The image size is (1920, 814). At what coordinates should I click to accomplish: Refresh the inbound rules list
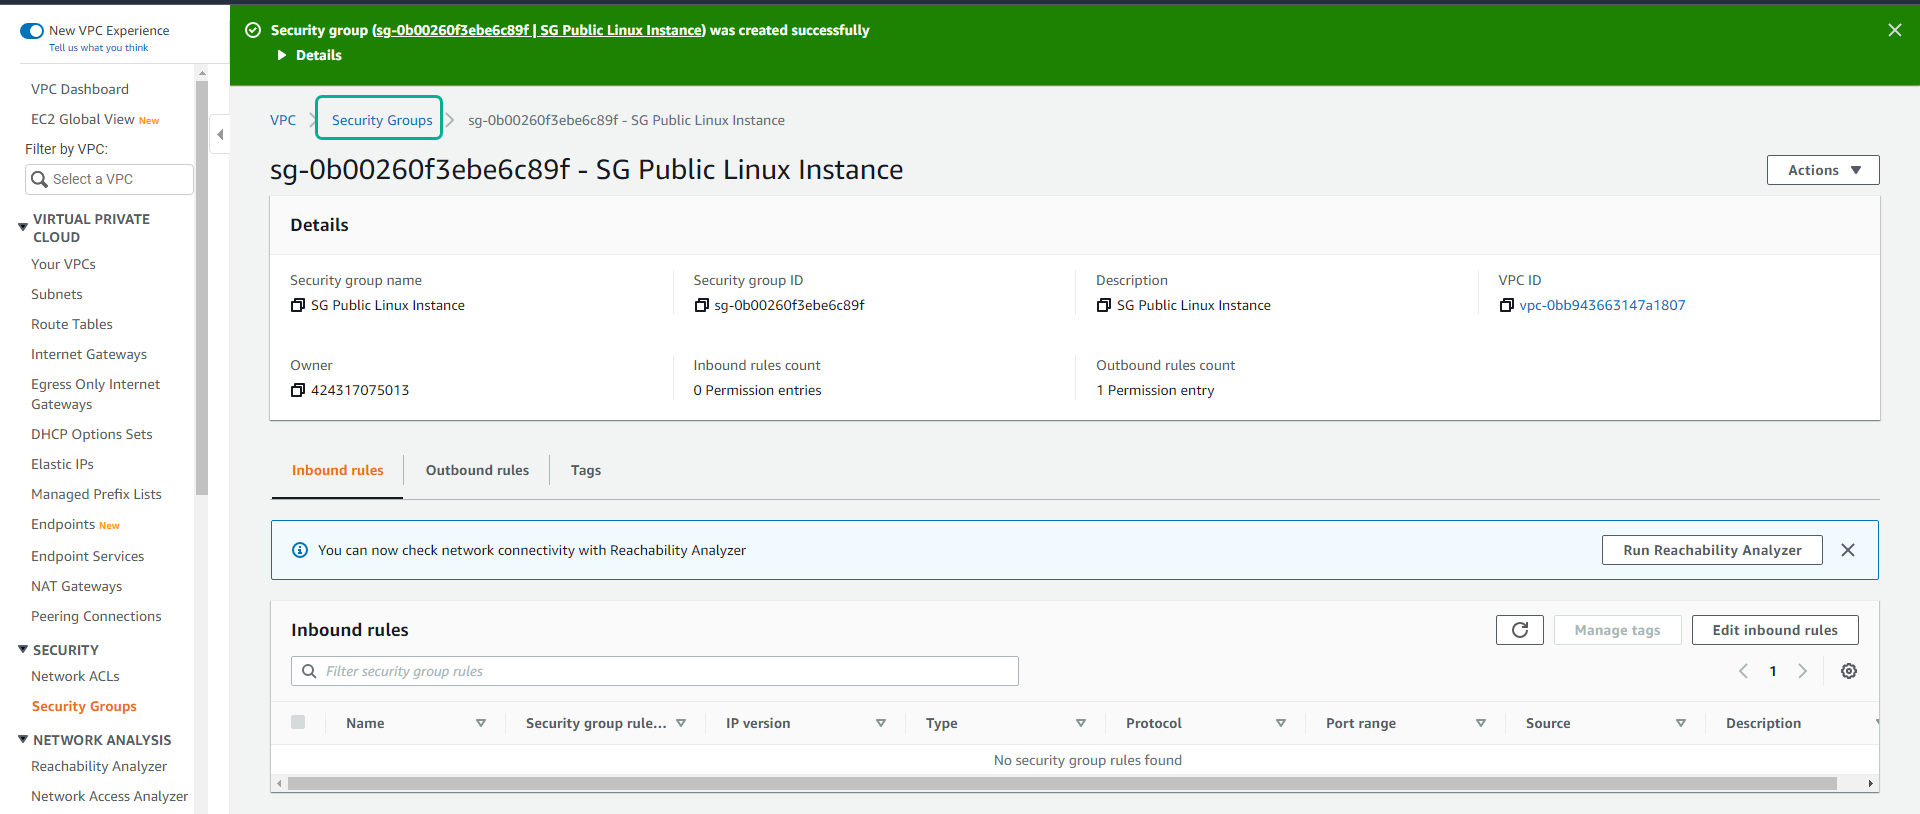1519,630
